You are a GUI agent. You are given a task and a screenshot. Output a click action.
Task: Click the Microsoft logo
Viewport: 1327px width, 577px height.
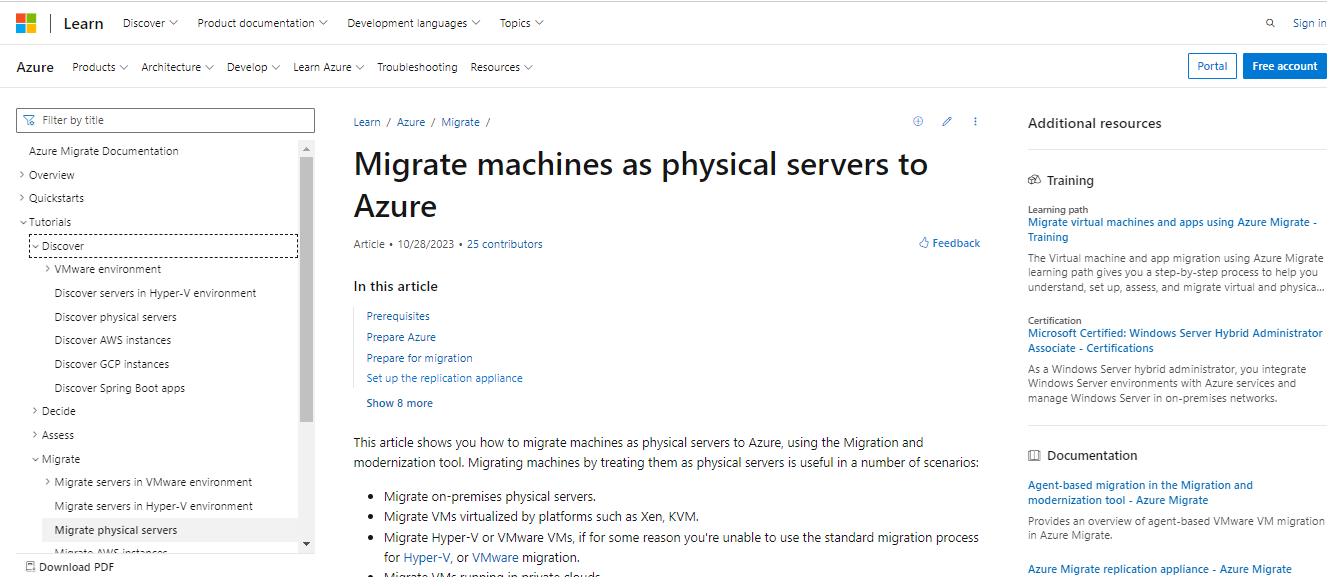click(x=26, y=23)
